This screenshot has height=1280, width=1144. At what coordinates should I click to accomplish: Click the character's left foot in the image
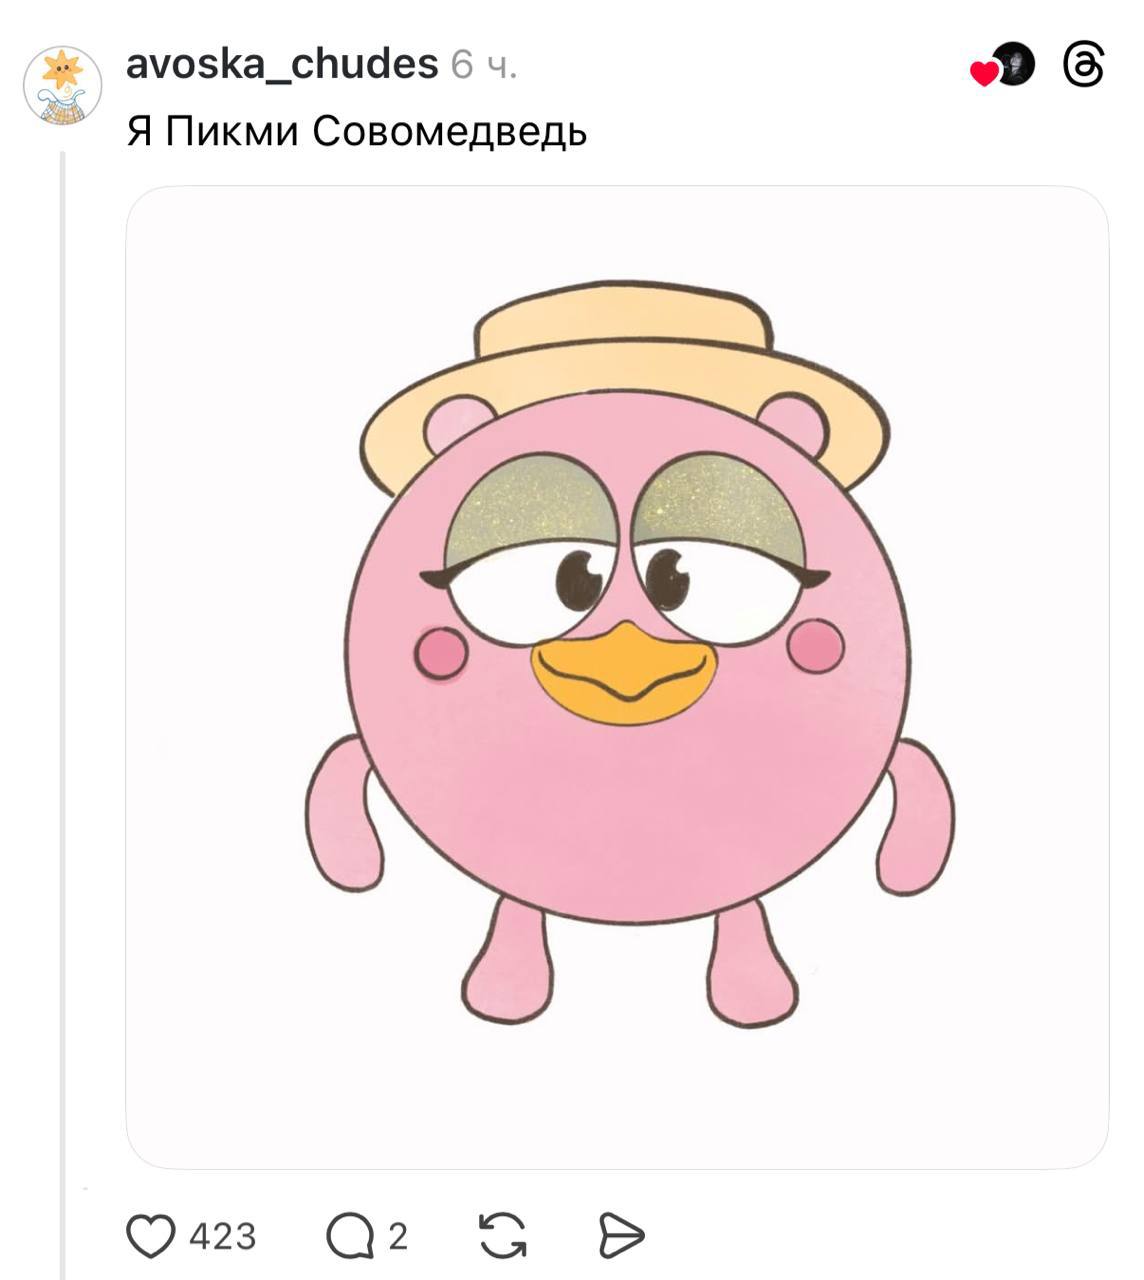point(508,962)
